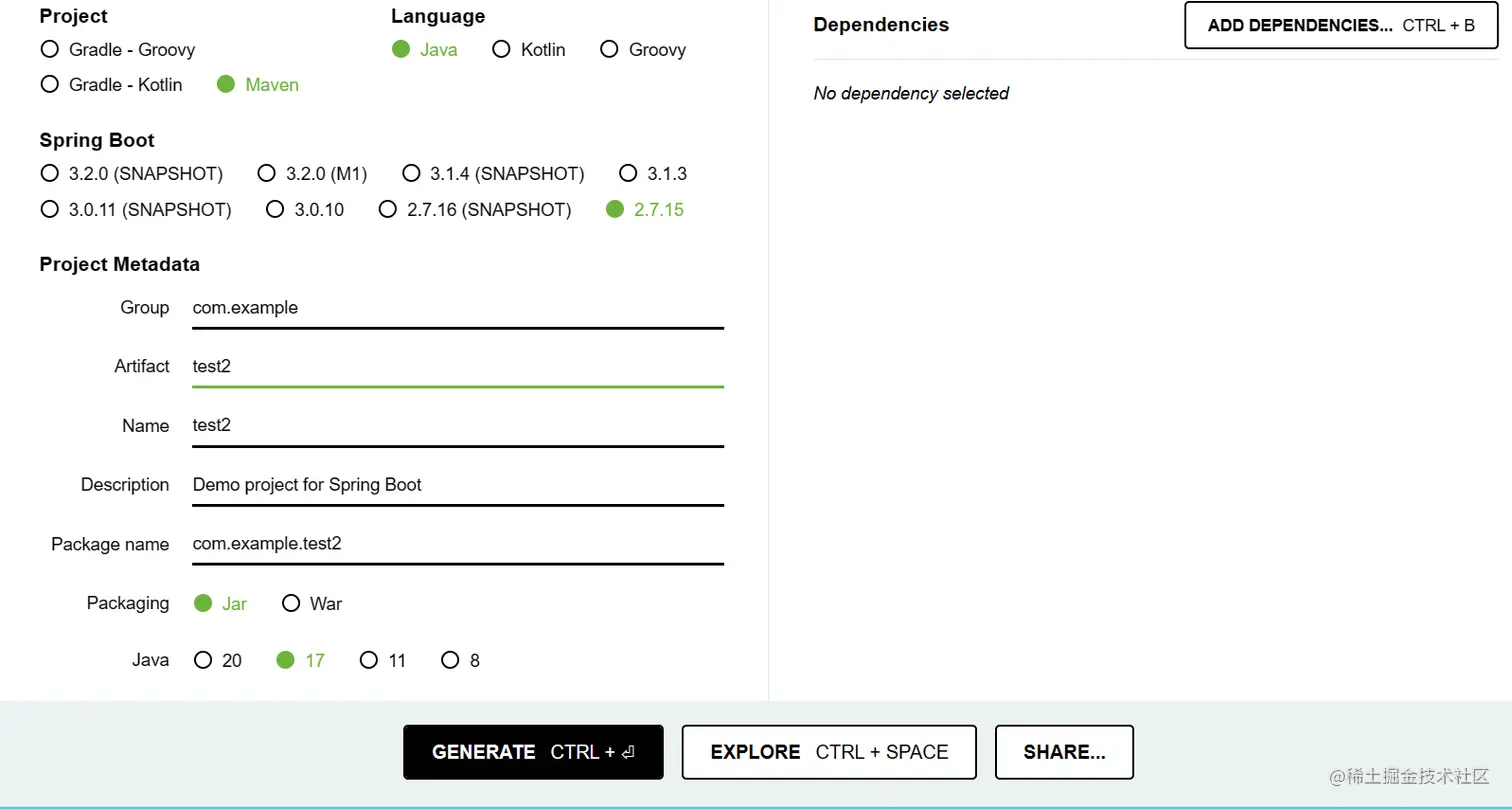
Task: Click the Package name label
Action: [110, 544]
